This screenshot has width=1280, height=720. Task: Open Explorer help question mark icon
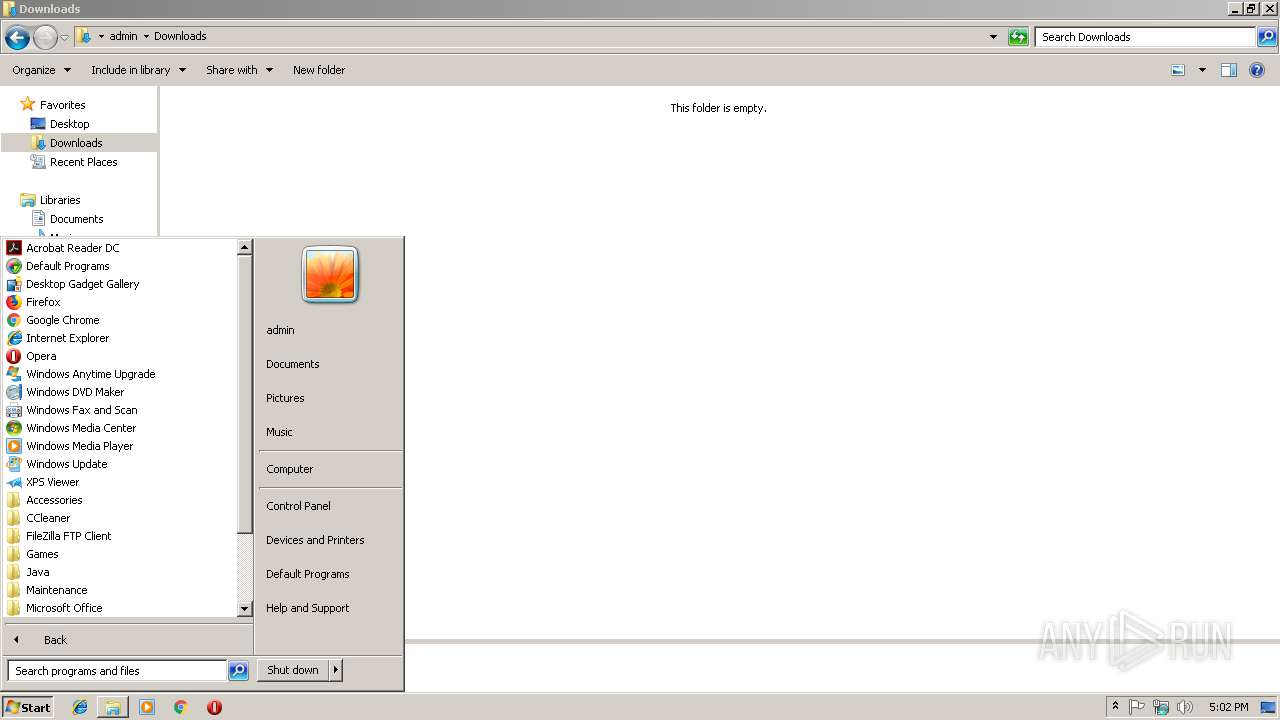(x=1258, y=70)
